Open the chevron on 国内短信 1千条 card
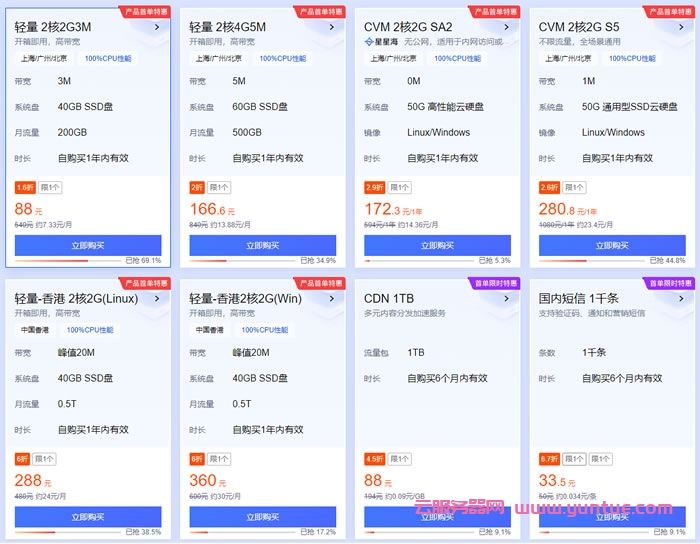 click(680, 299)
